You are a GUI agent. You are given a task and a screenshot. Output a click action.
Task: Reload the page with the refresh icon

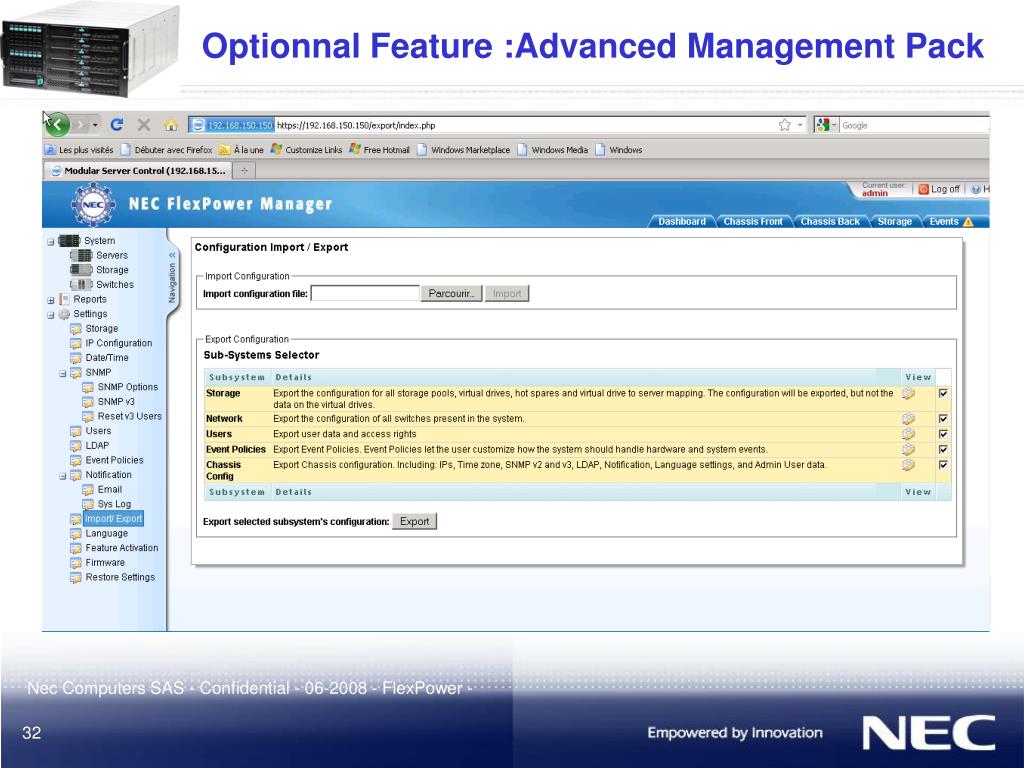(x=117, y=125)
